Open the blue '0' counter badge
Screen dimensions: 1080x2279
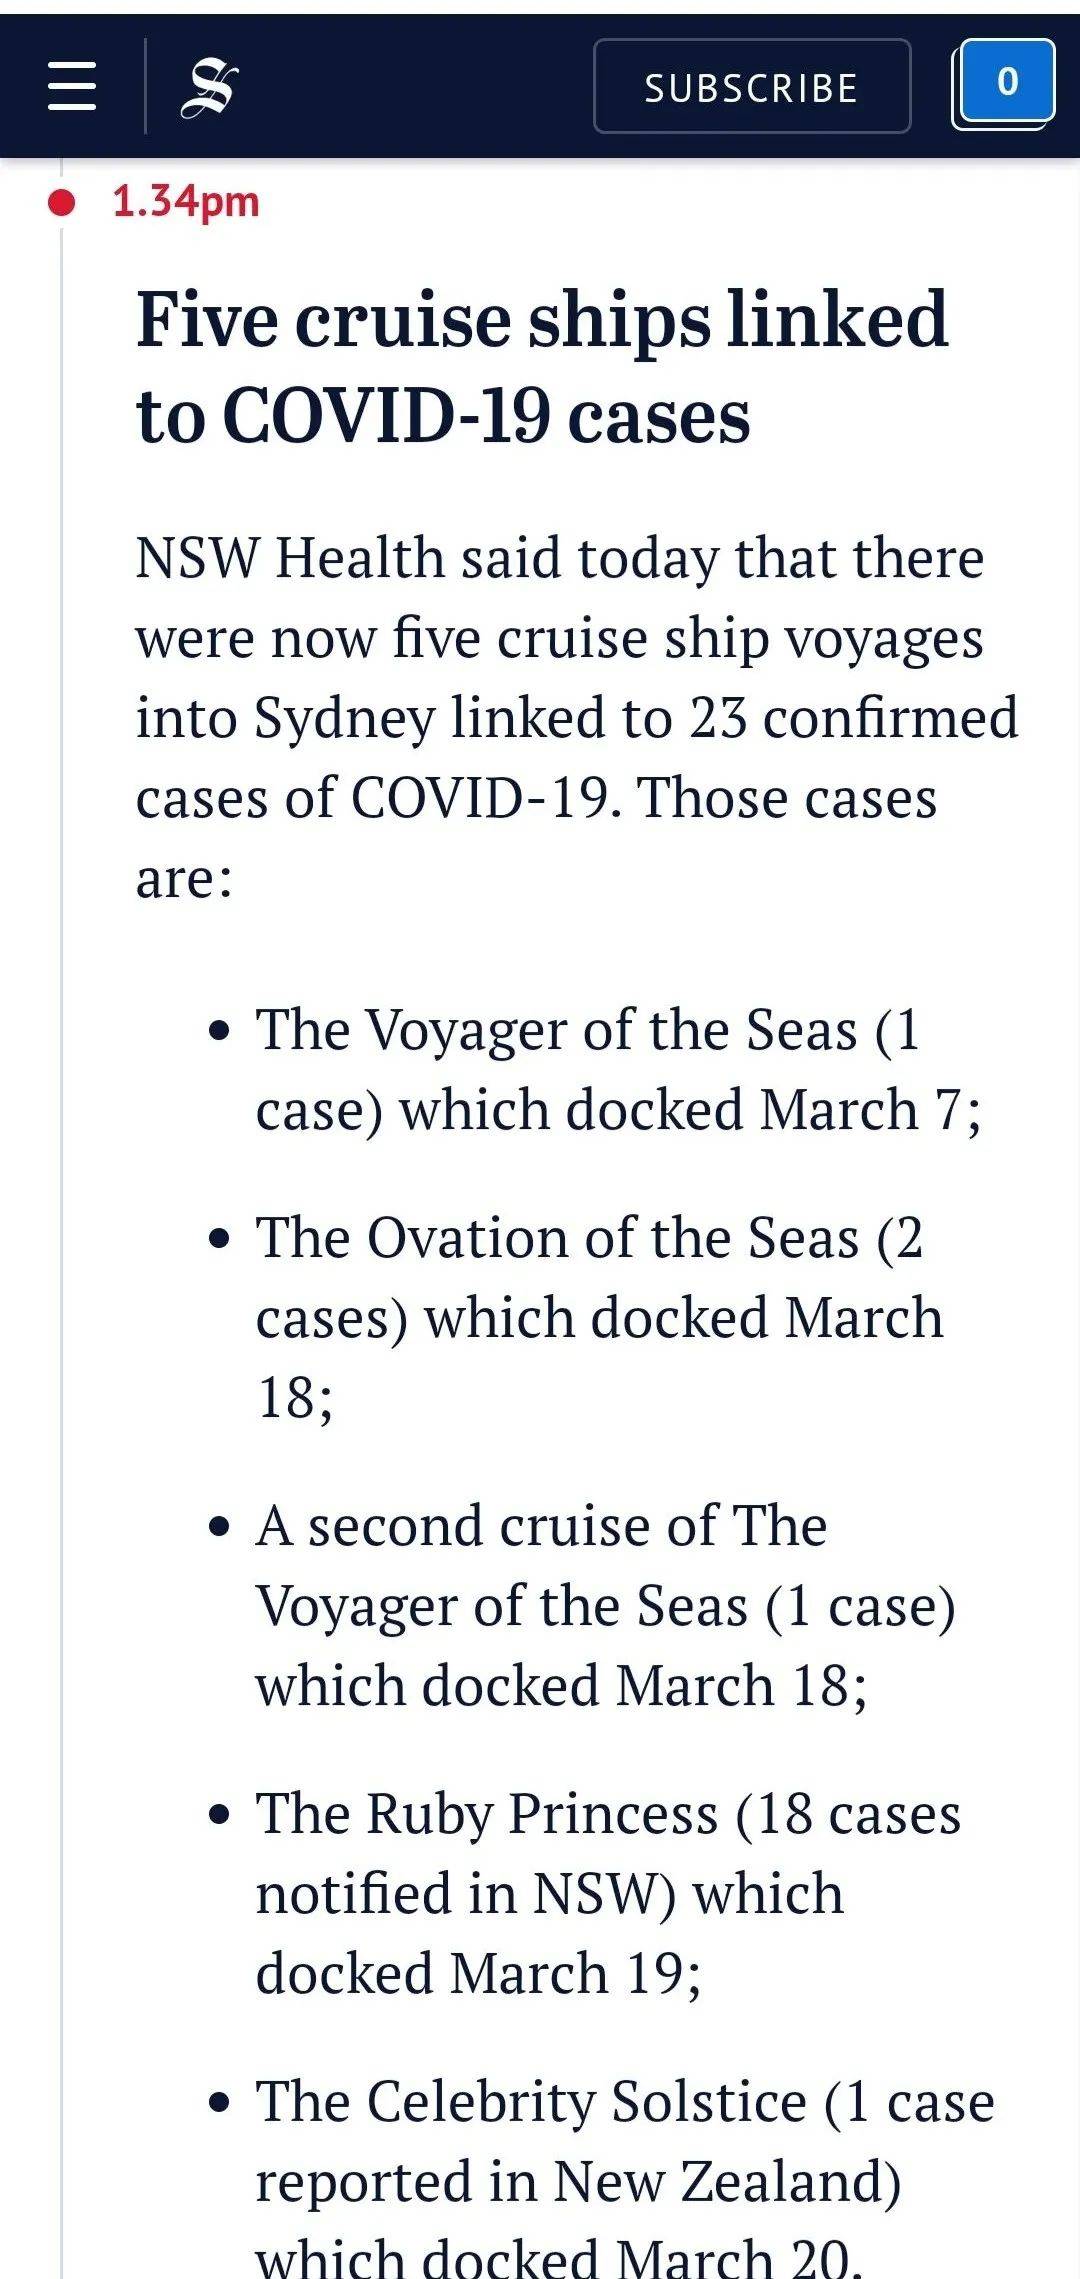click(1004, 83)
